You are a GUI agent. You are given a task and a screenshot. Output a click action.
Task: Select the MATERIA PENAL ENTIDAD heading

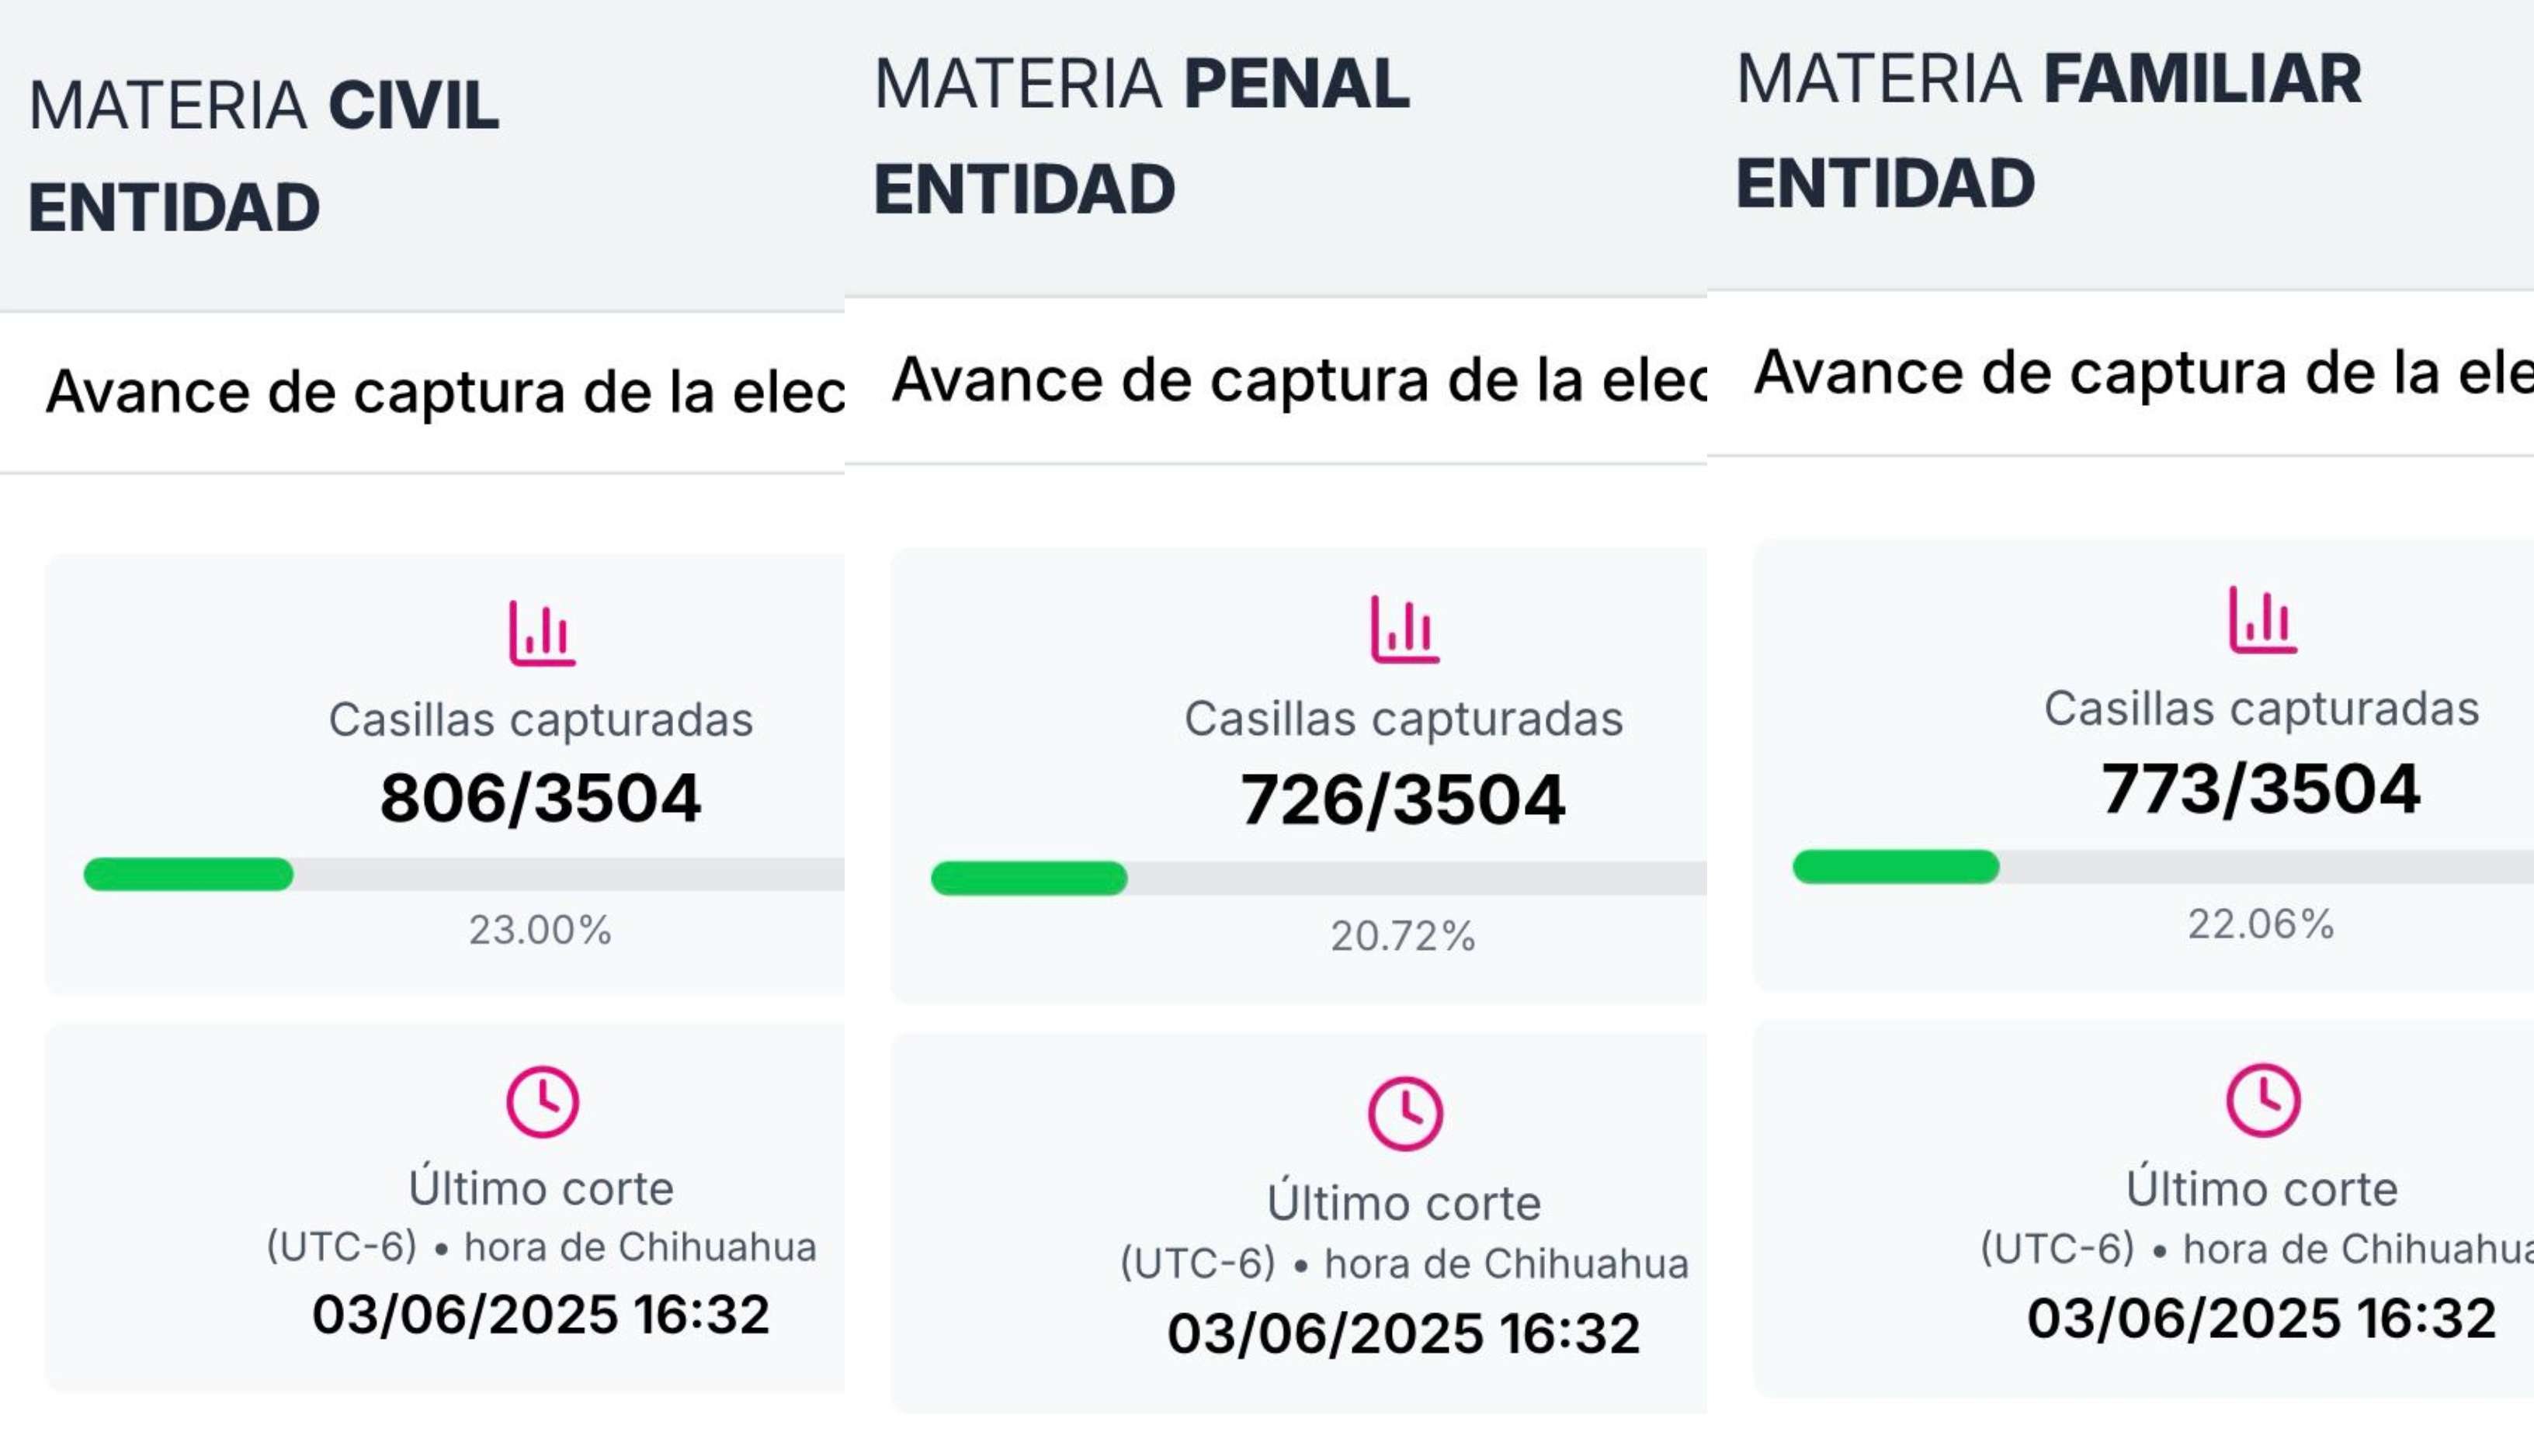pyautogui.click(x=1141, y=135)
